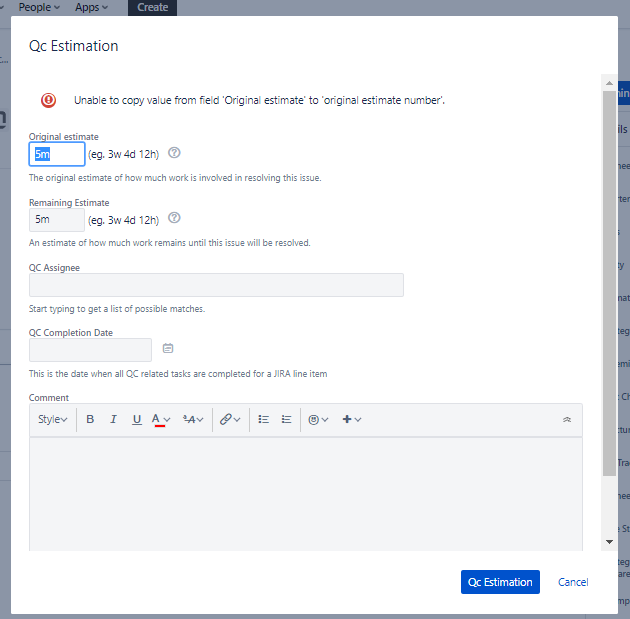This screenshot has height=619, width=630.
Task: Insert a numbered list
Action: tap(286, 419)
